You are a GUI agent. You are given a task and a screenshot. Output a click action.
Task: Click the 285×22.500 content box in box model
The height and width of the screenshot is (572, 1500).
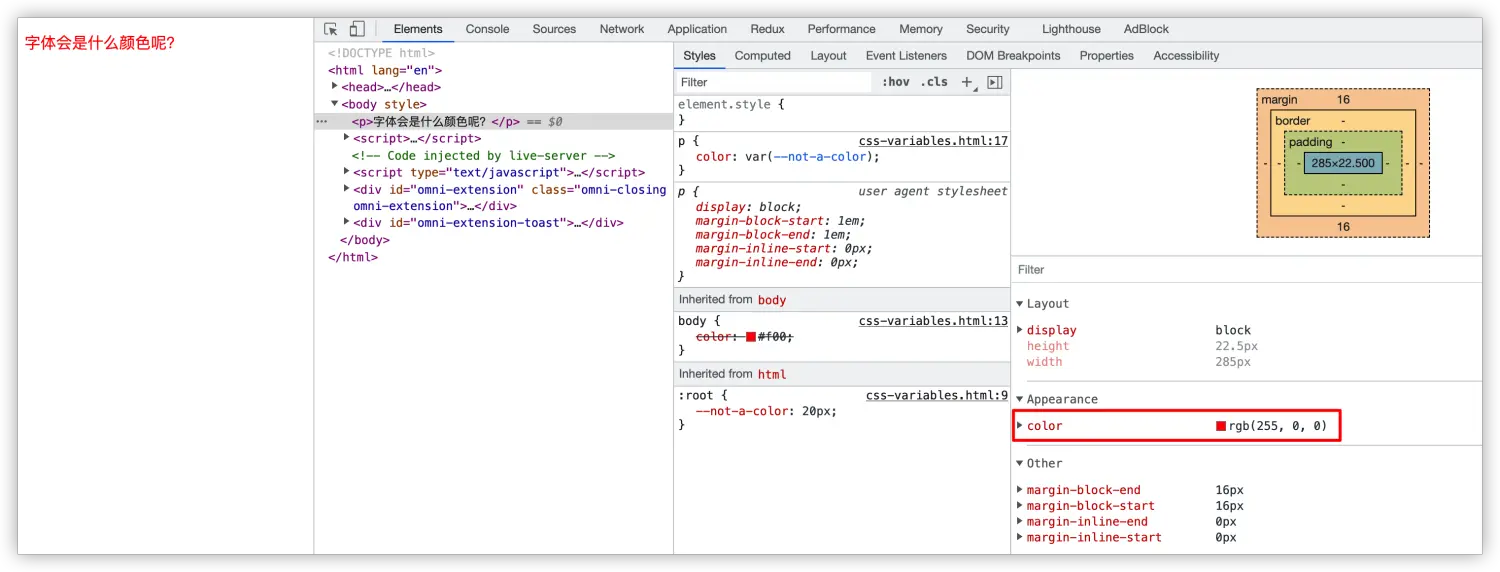pos(1343,163)
